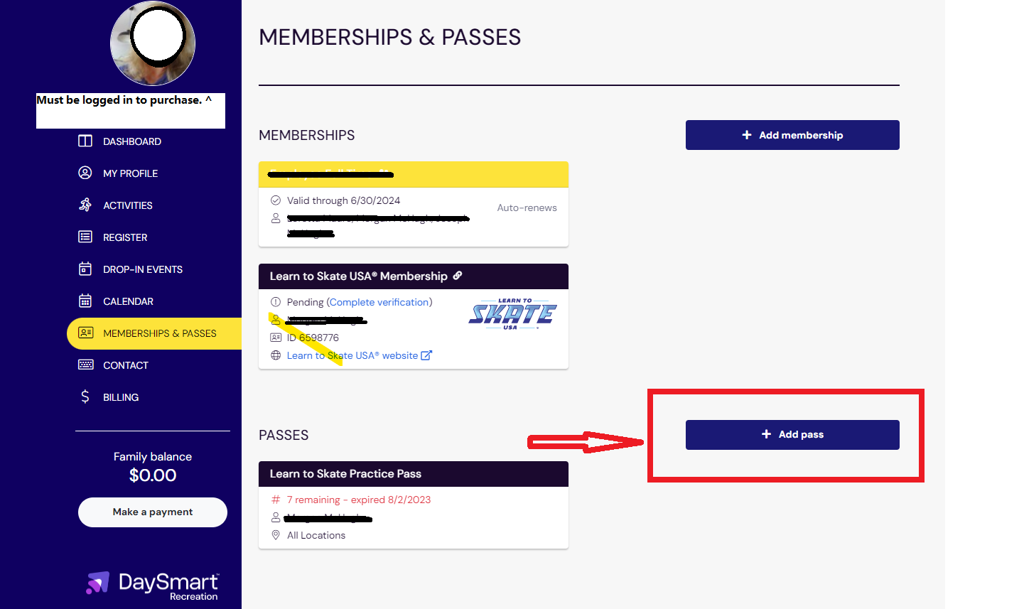Click the My Profile person icon
1024x609 pixels.
click(85, 173)
